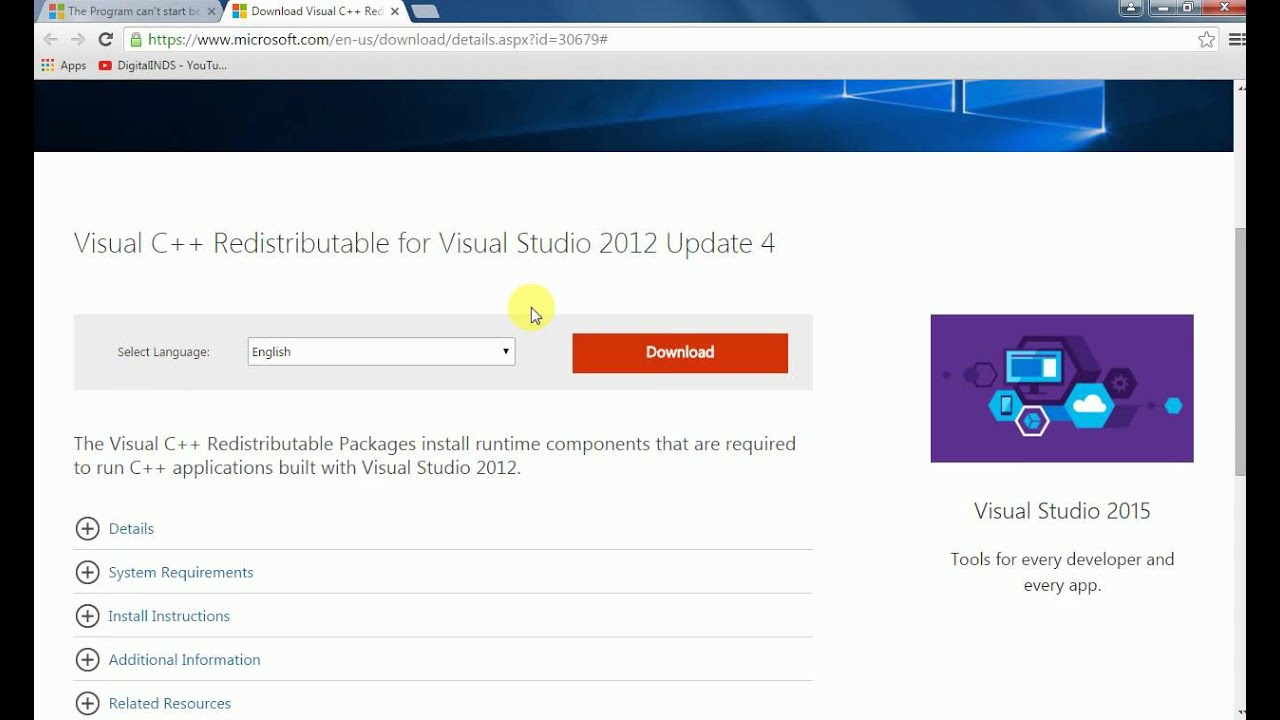
Task: Open the Additional Information link
Action: point(185,660)
